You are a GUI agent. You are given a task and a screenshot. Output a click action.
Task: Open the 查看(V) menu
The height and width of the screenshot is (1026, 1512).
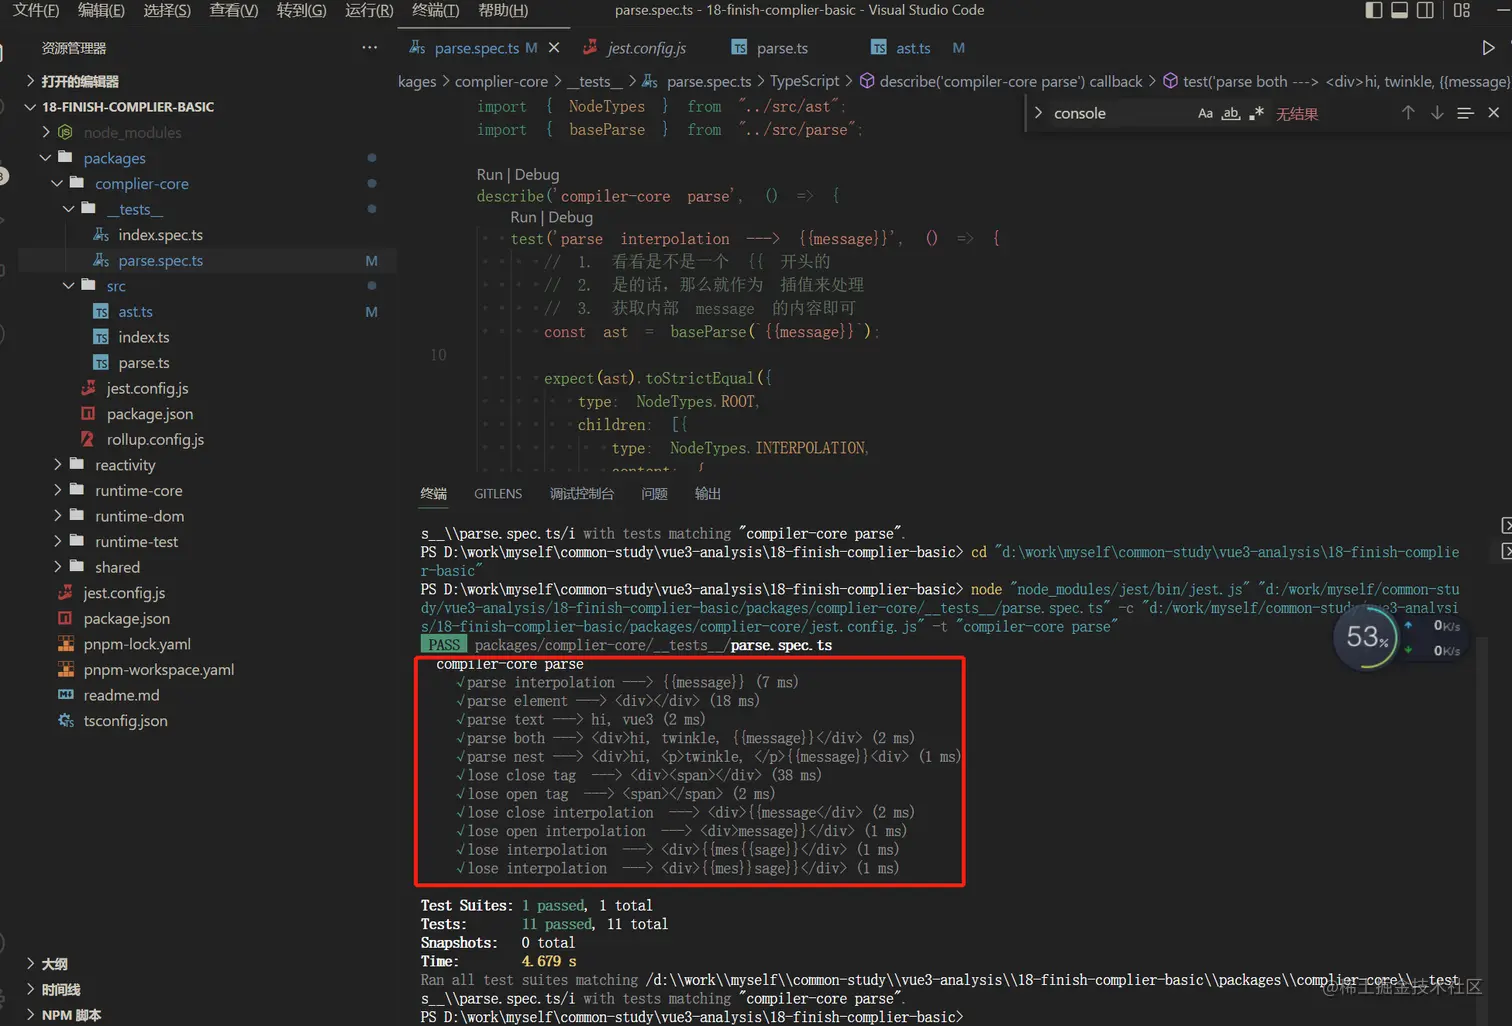[x=234, y=10]
